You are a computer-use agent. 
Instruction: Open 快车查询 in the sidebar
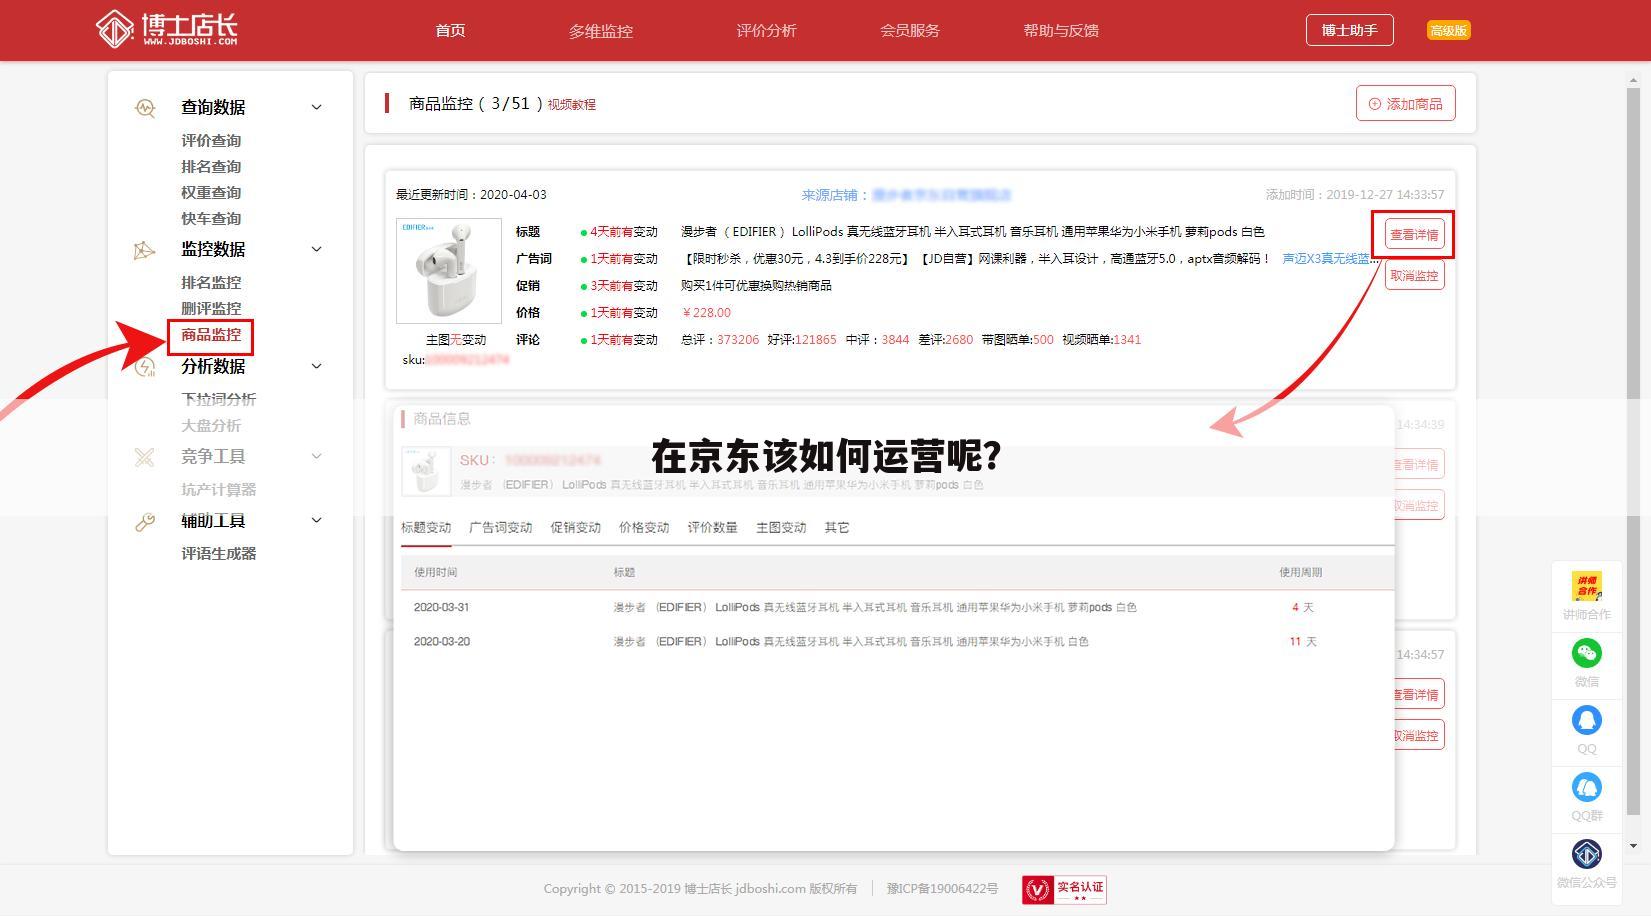pyautogui.click(x=211, y=219)
